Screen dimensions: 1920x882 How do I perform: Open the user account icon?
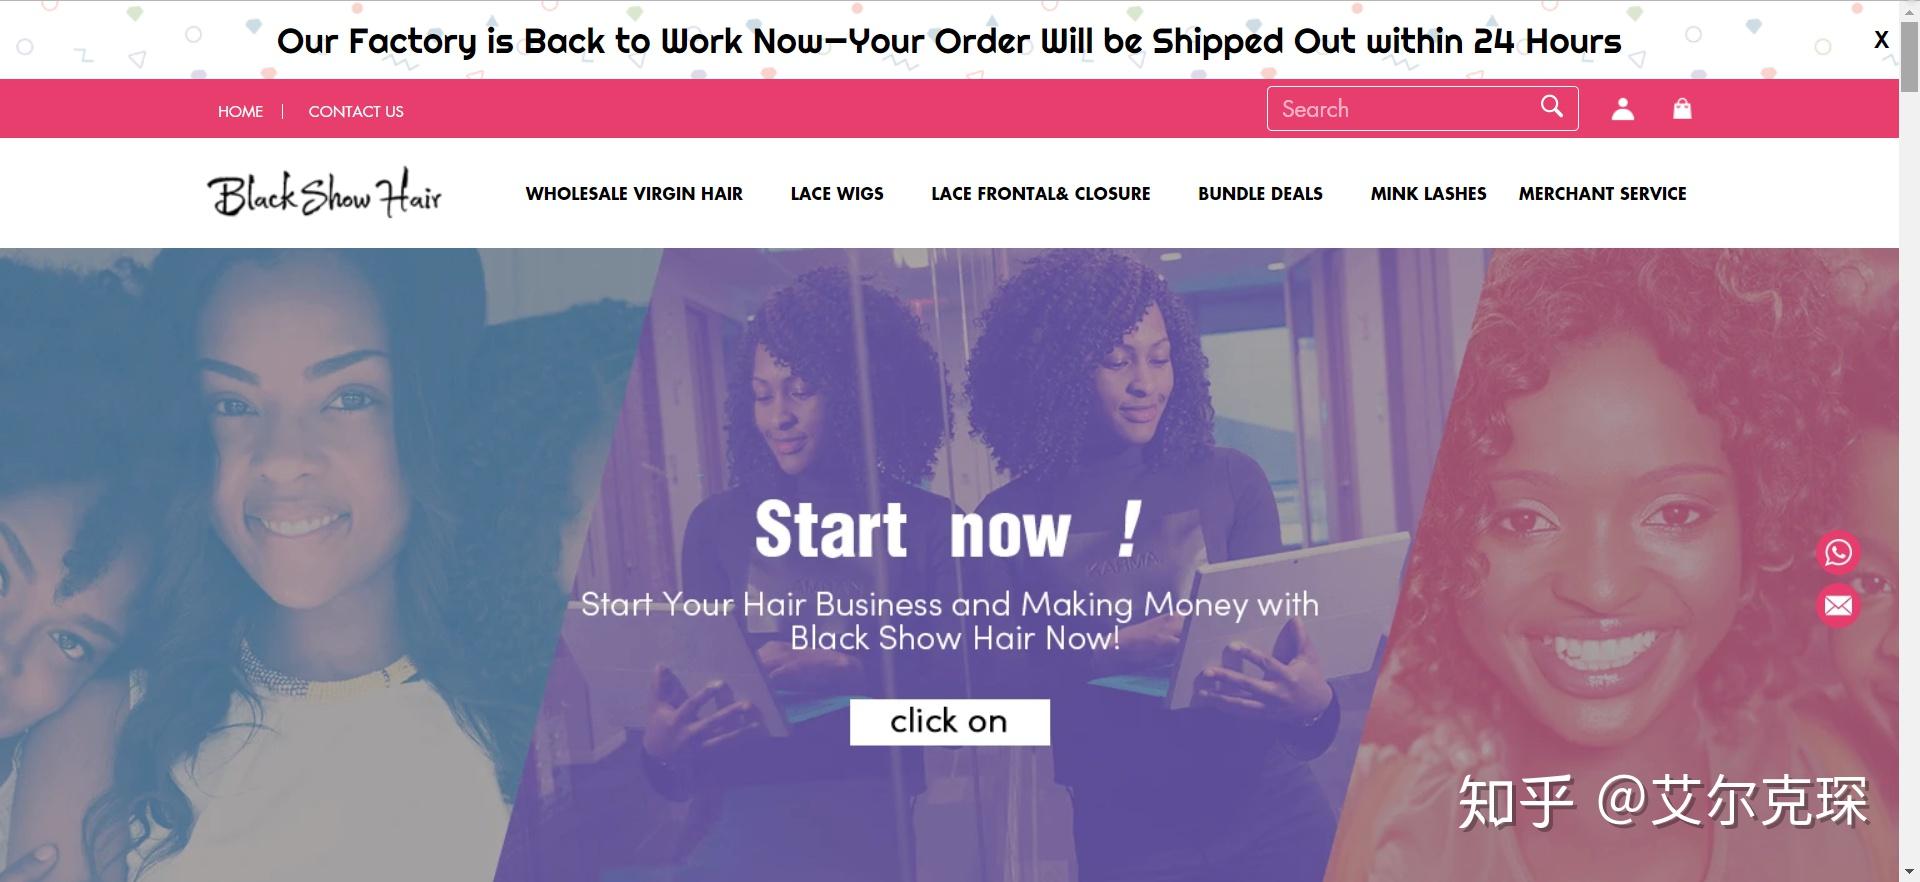pos(1622,109)
